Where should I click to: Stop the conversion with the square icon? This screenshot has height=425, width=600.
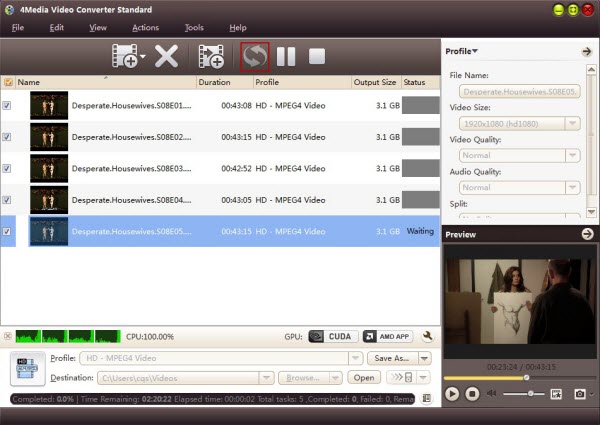[317, 57]
